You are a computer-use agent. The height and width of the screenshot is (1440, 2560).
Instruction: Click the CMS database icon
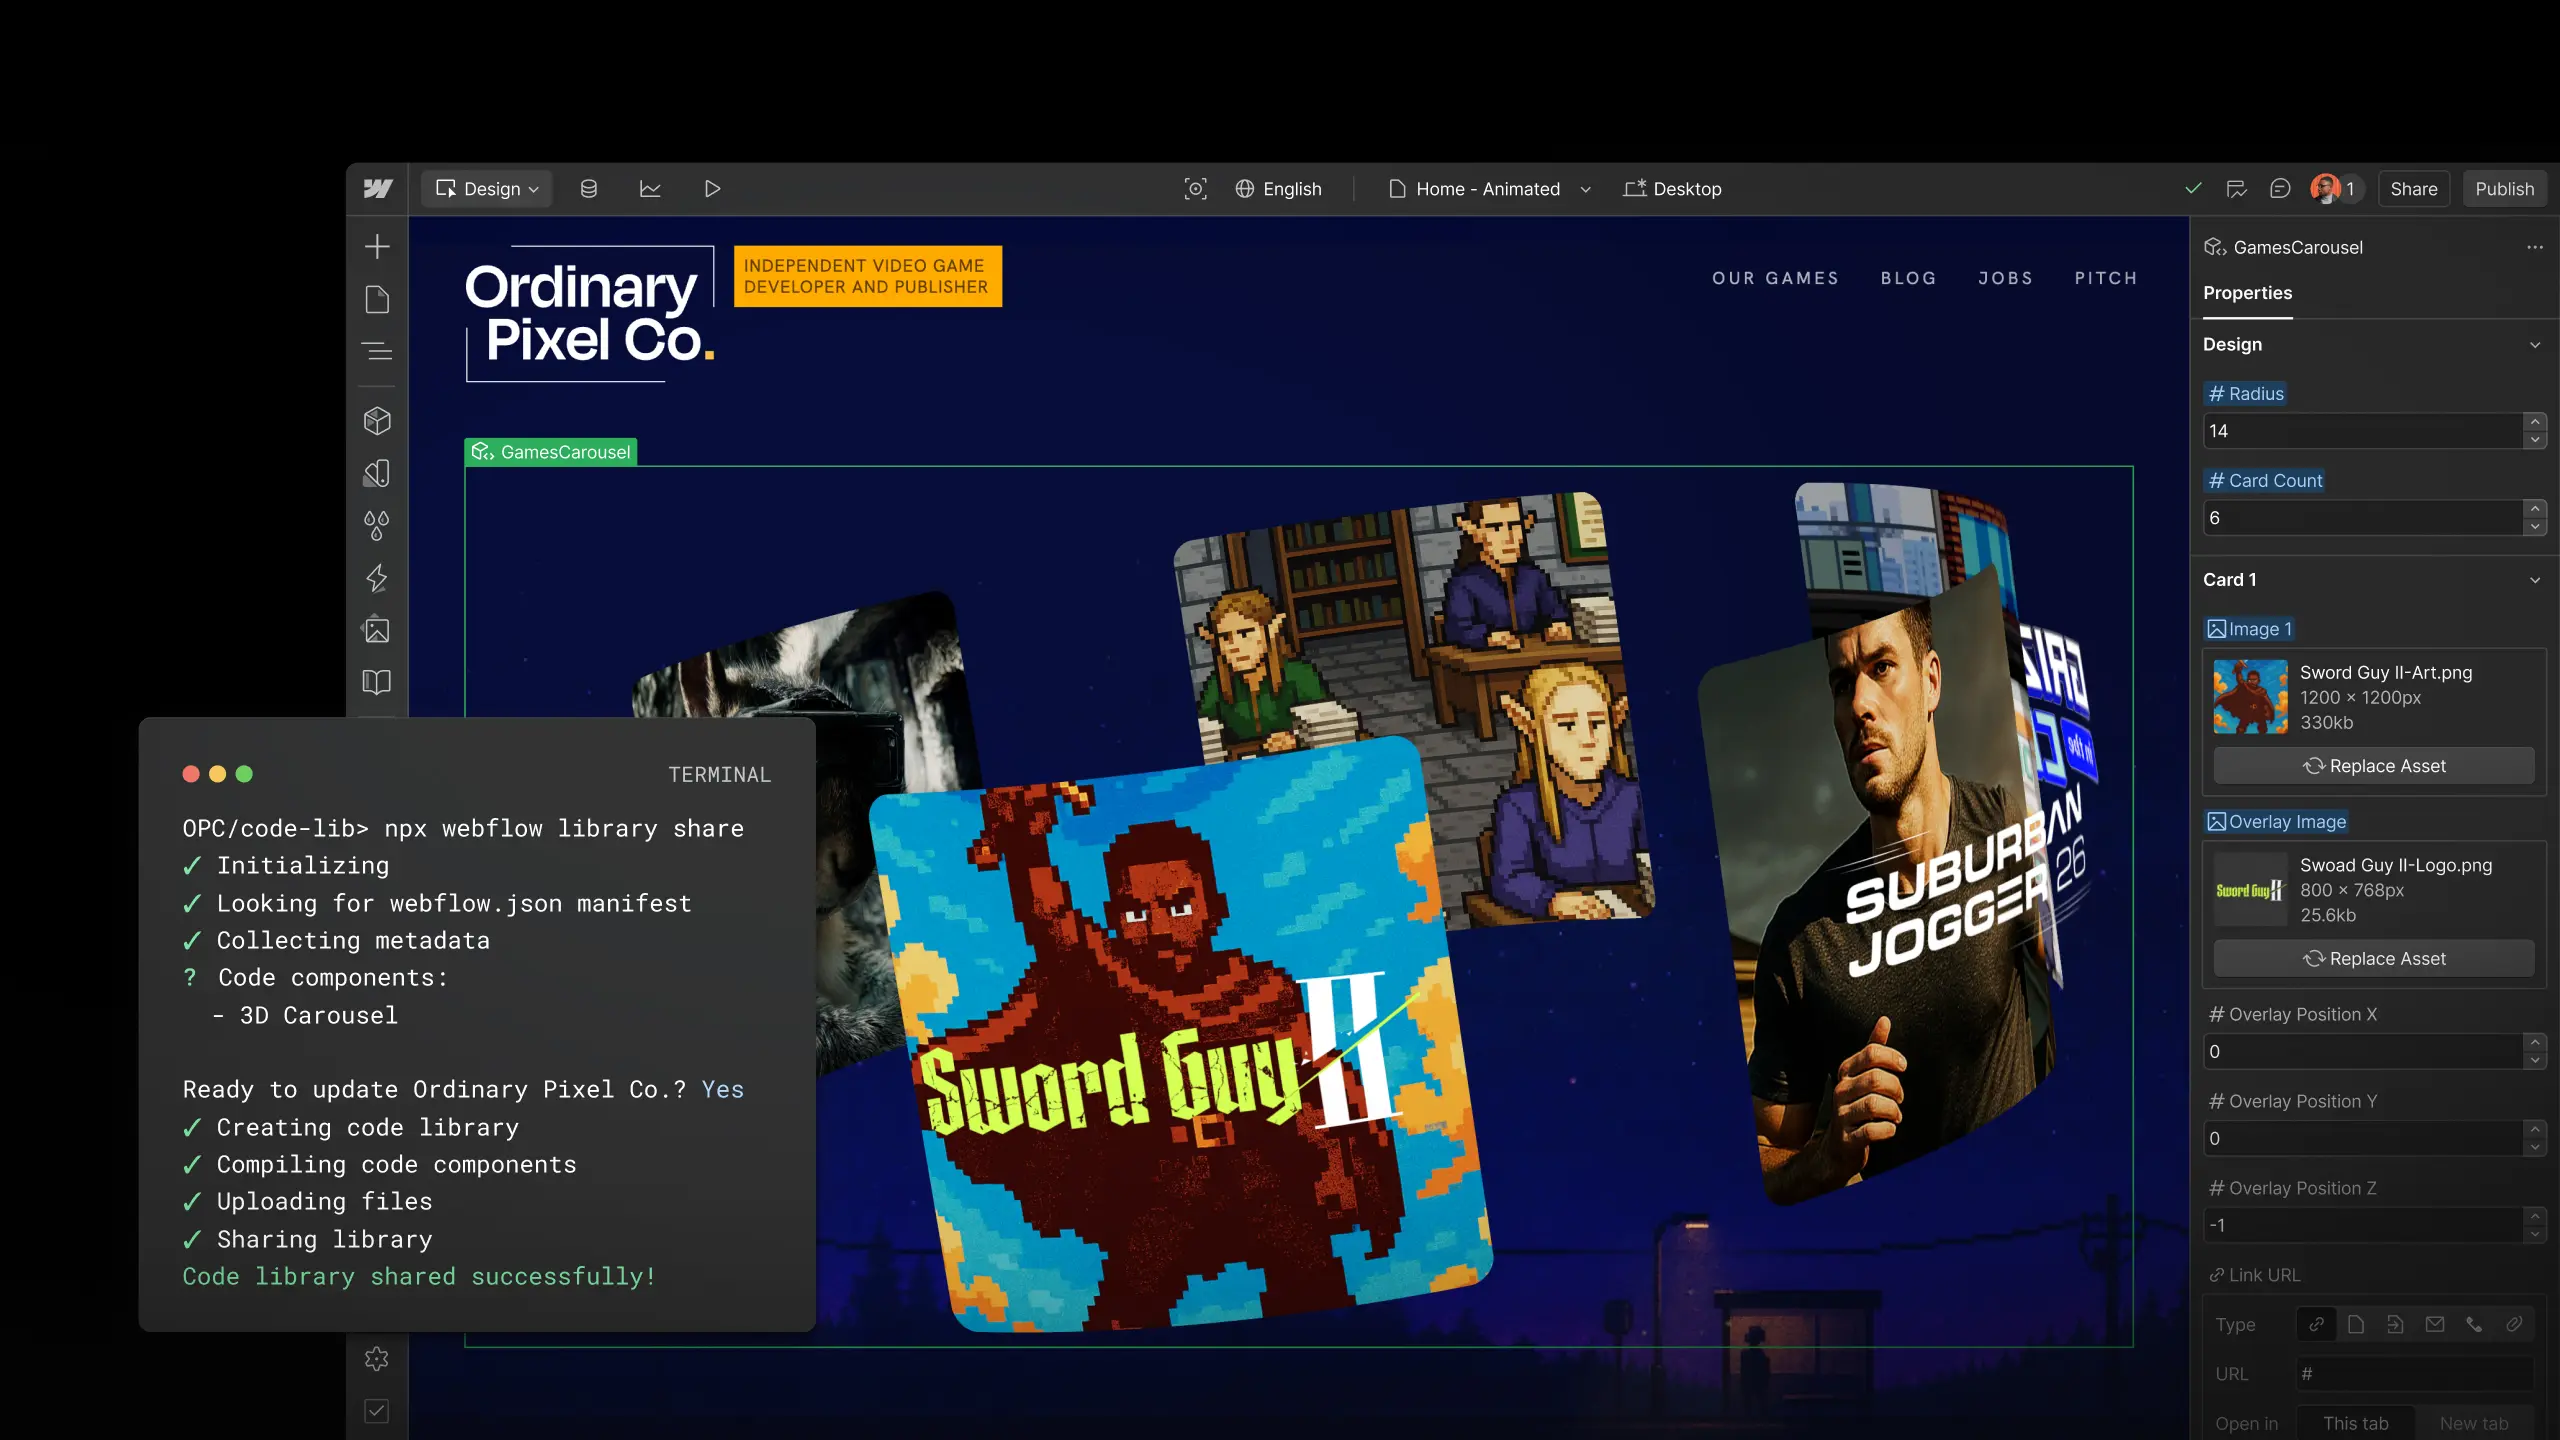[589, 189]
